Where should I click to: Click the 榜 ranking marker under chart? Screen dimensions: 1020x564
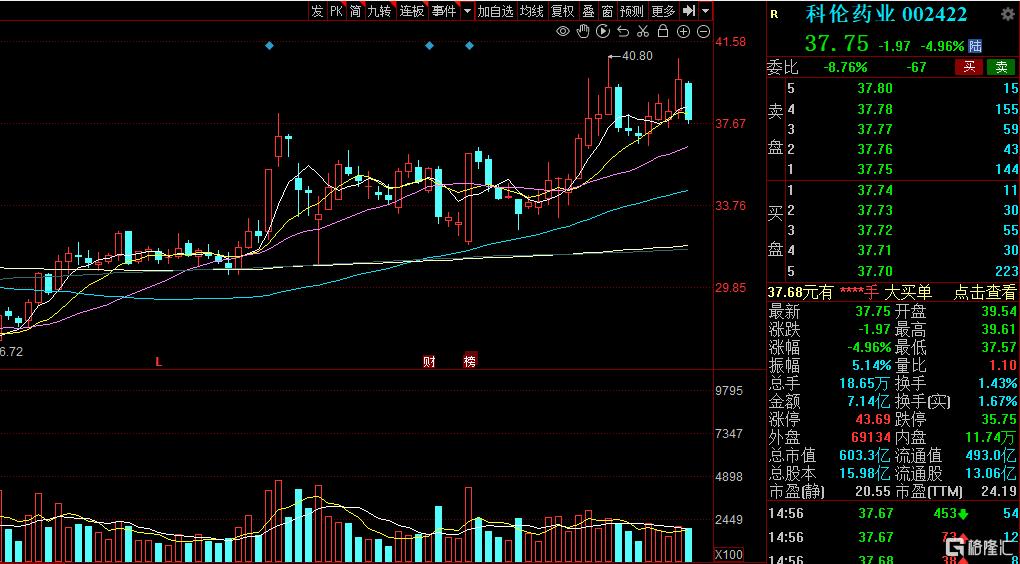(x=470, y=361)
